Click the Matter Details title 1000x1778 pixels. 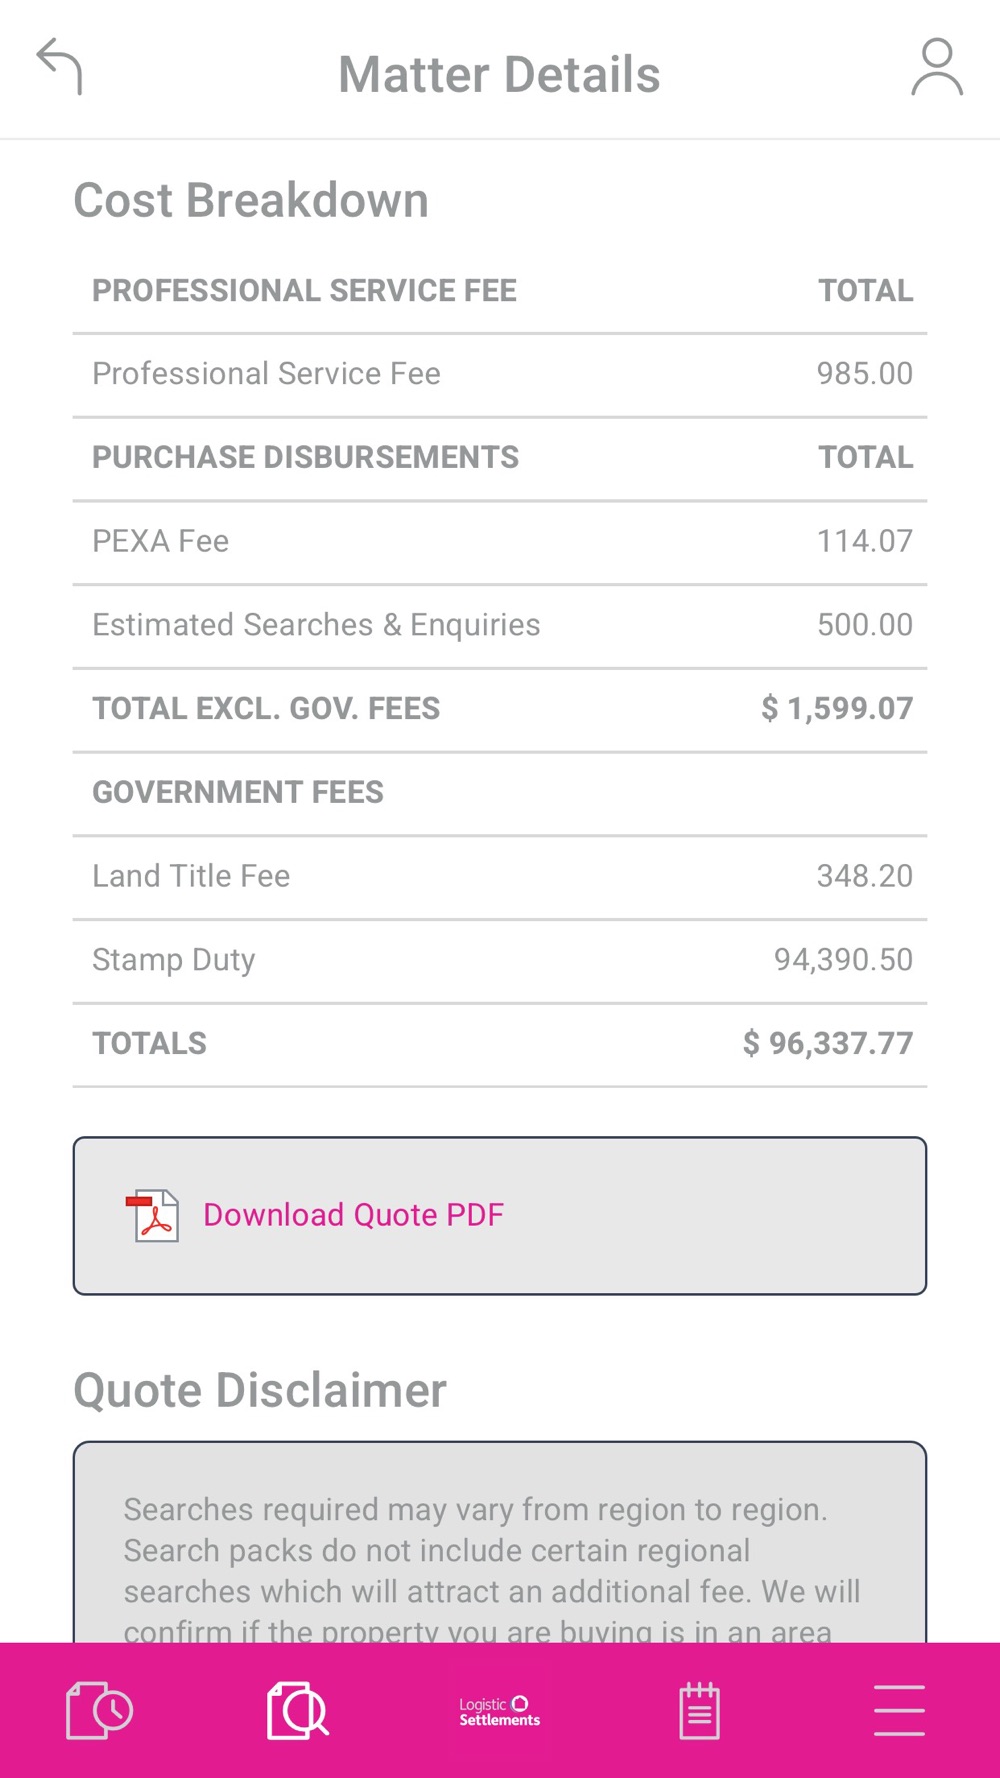[x=499, y=75]
